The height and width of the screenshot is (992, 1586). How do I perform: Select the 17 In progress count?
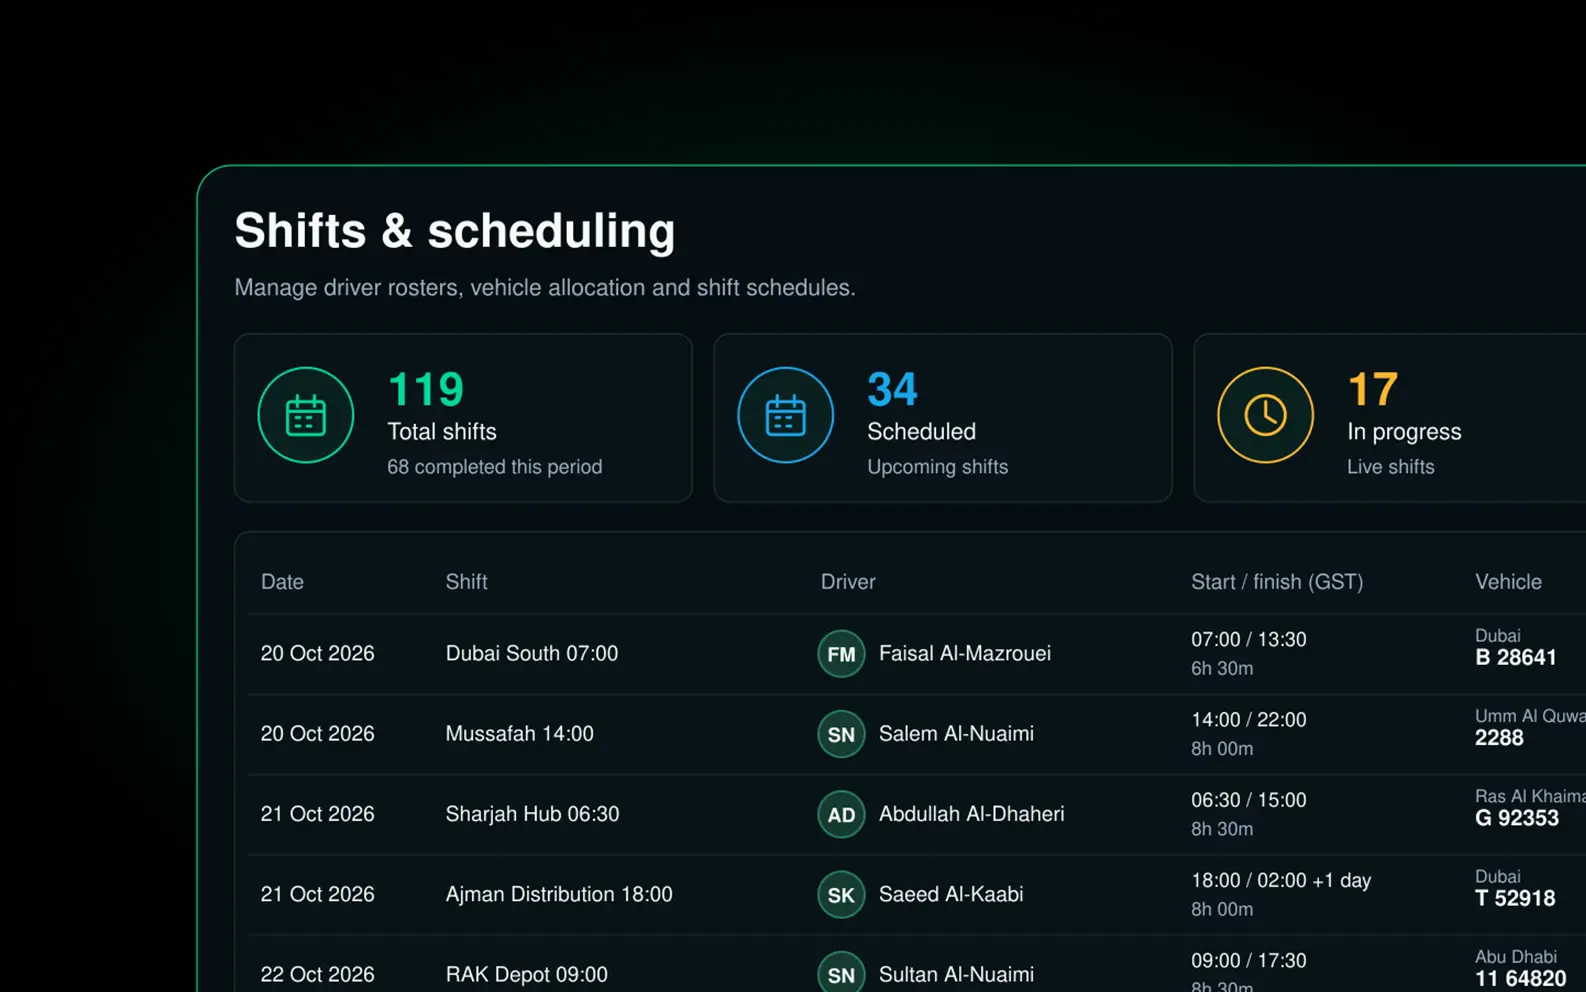[x=1373, y=389]
